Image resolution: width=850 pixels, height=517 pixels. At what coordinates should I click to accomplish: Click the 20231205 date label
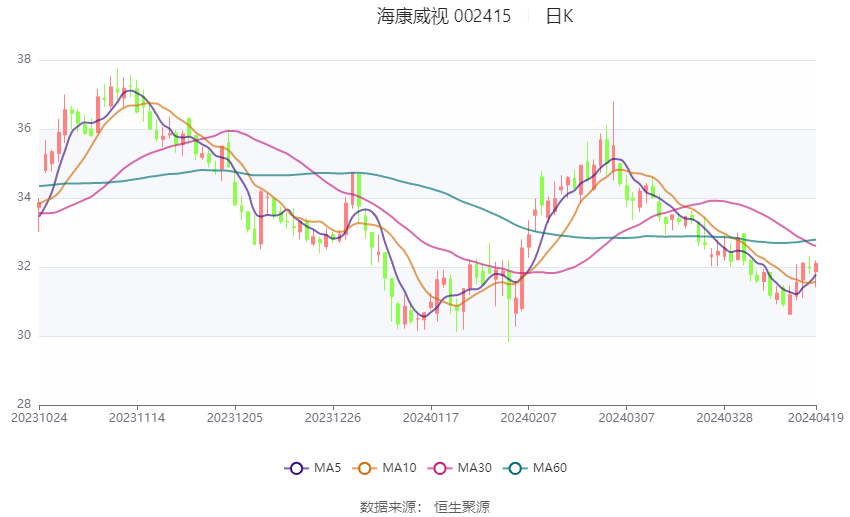[235, 416]
